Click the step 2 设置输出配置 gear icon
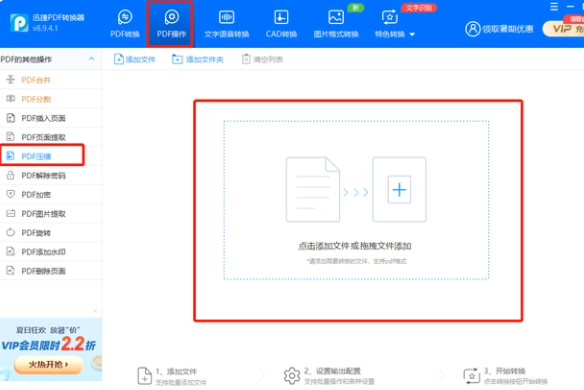 [292, 375]
